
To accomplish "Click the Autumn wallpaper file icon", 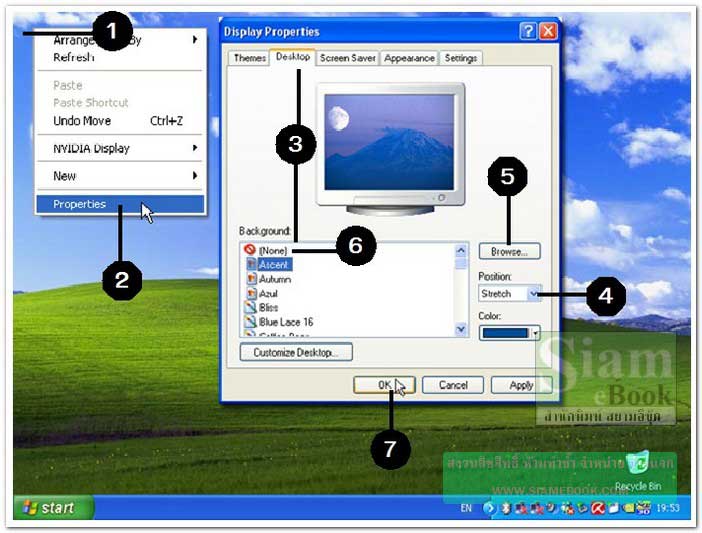I will point(252,279).
